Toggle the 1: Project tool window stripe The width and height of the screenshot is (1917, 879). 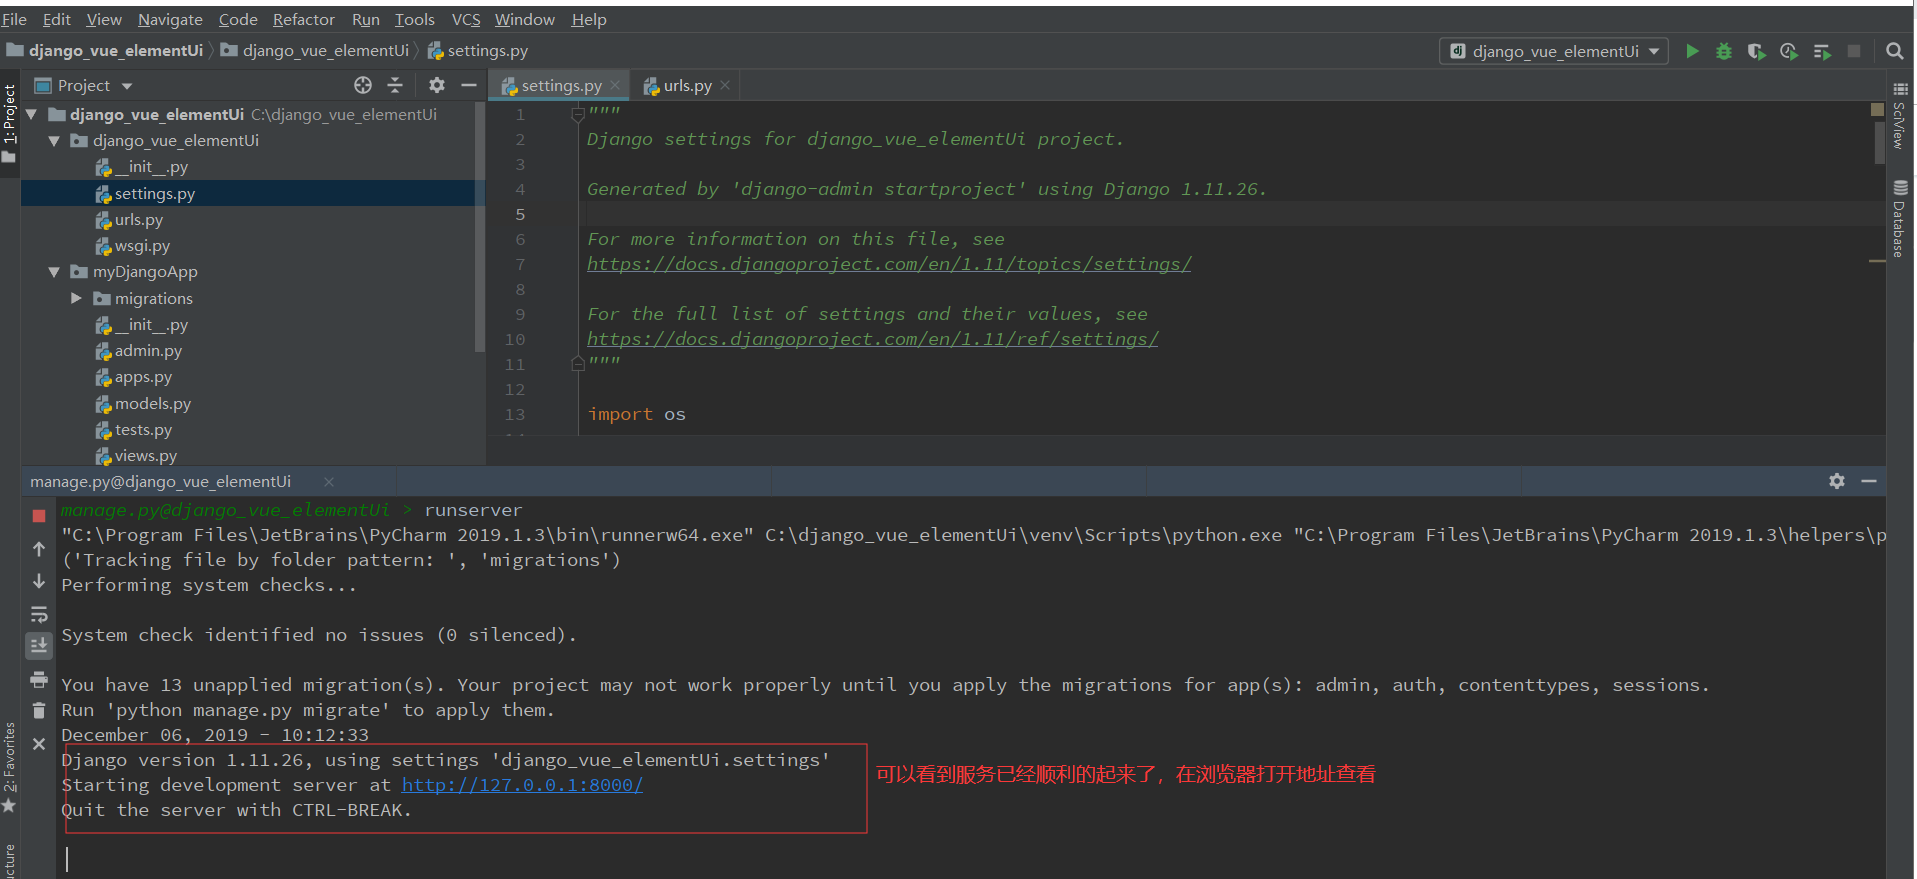tap(9, 122)
